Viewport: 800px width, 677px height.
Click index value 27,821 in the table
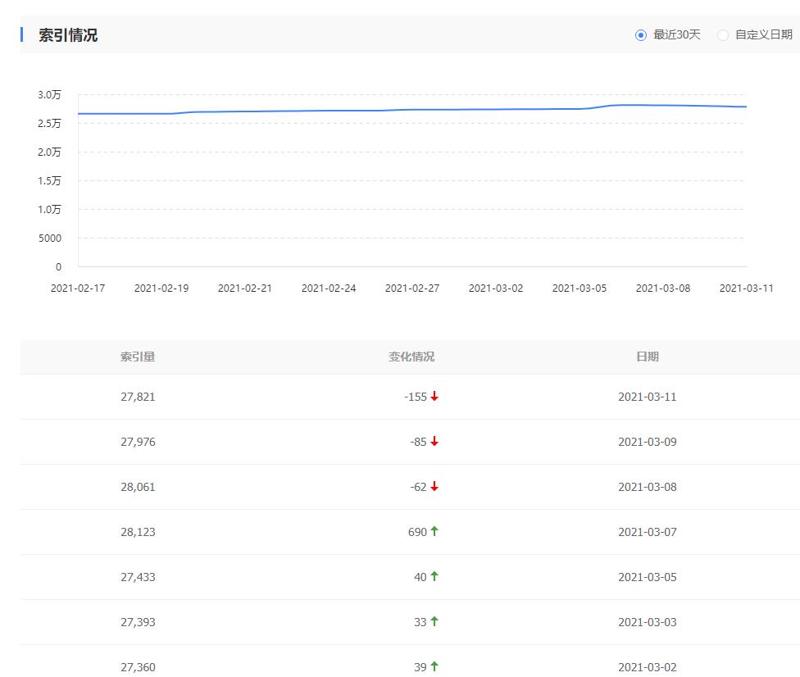click(x=138, y=397)
